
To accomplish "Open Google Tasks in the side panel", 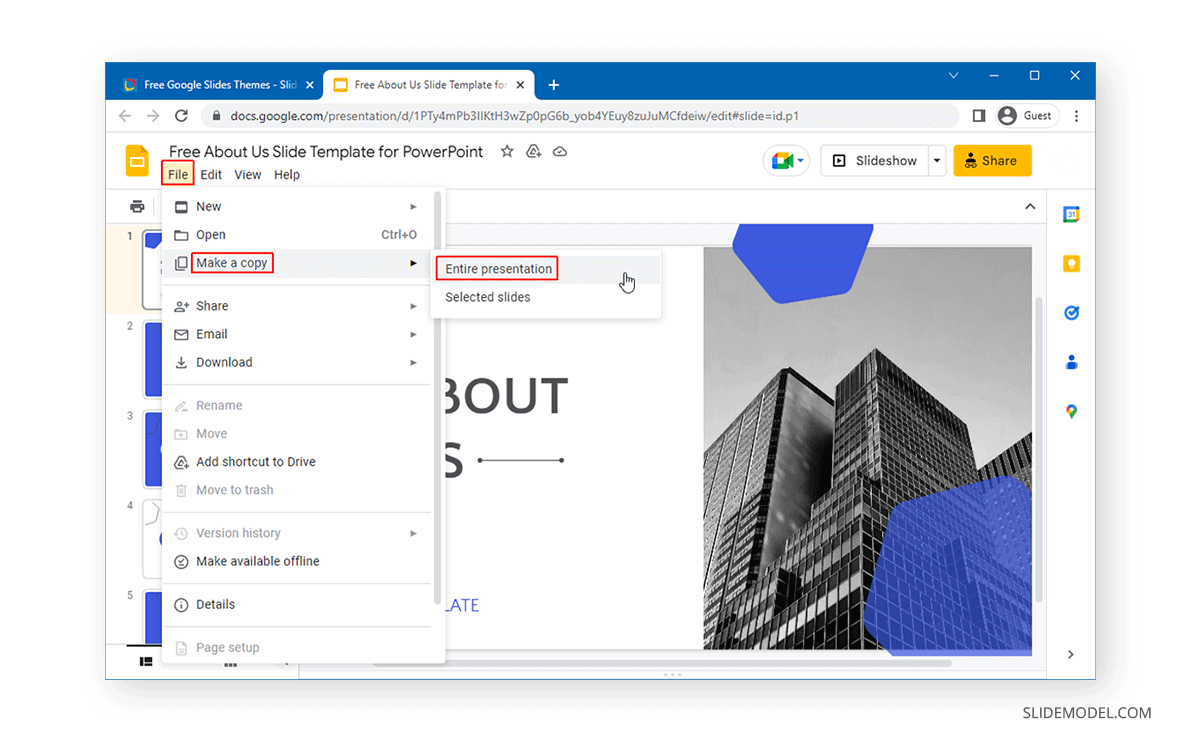I will tap(1071, 313).
